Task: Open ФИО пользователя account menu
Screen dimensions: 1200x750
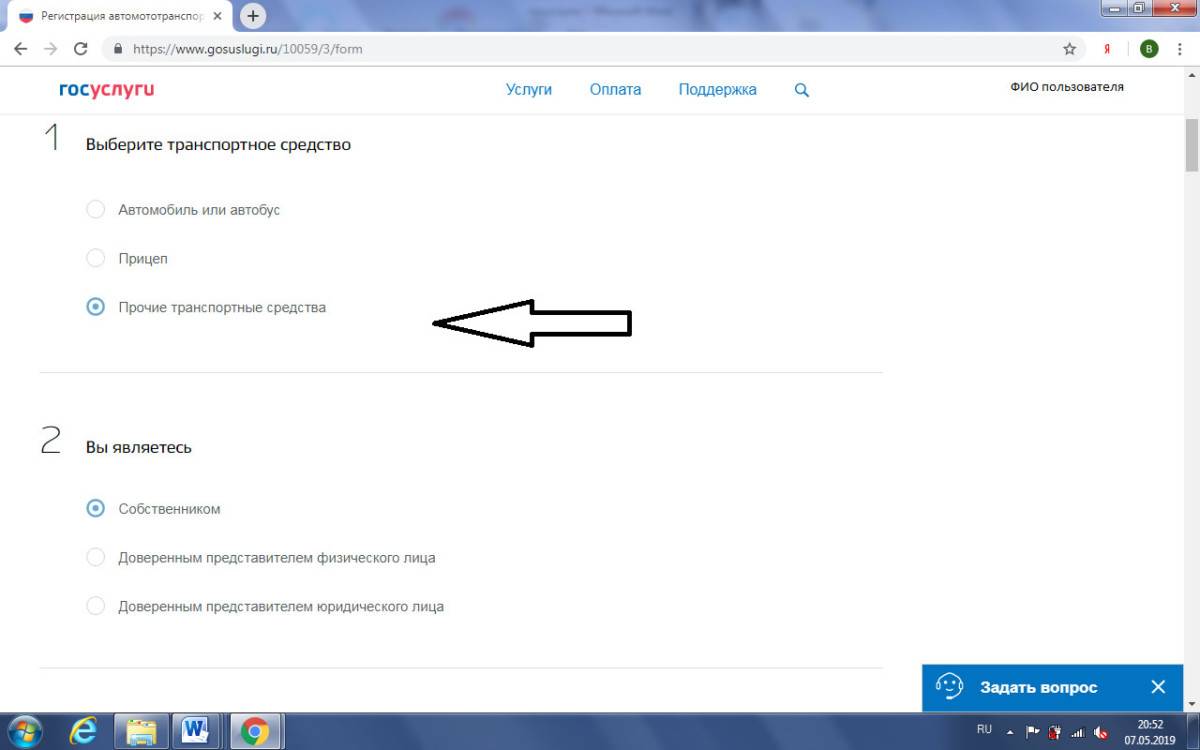Action: point(1066,87)
